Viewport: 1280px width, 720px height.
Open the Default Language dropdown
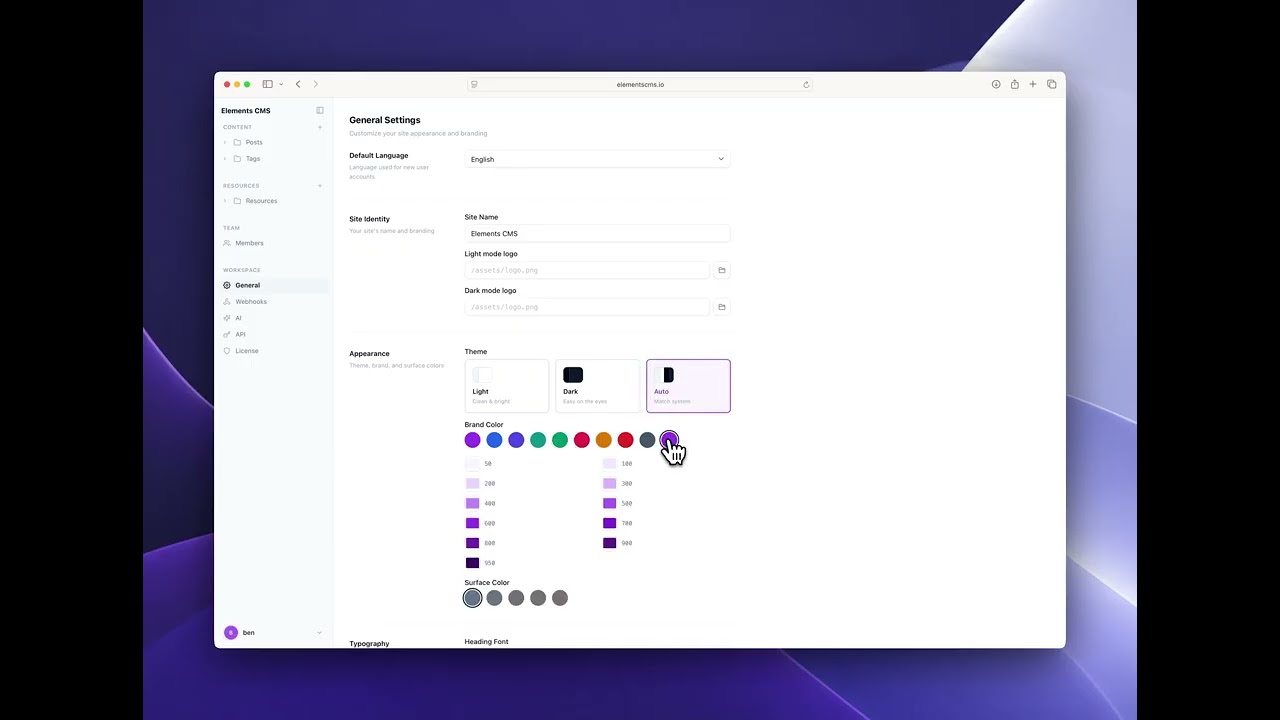tap(597, 159)
